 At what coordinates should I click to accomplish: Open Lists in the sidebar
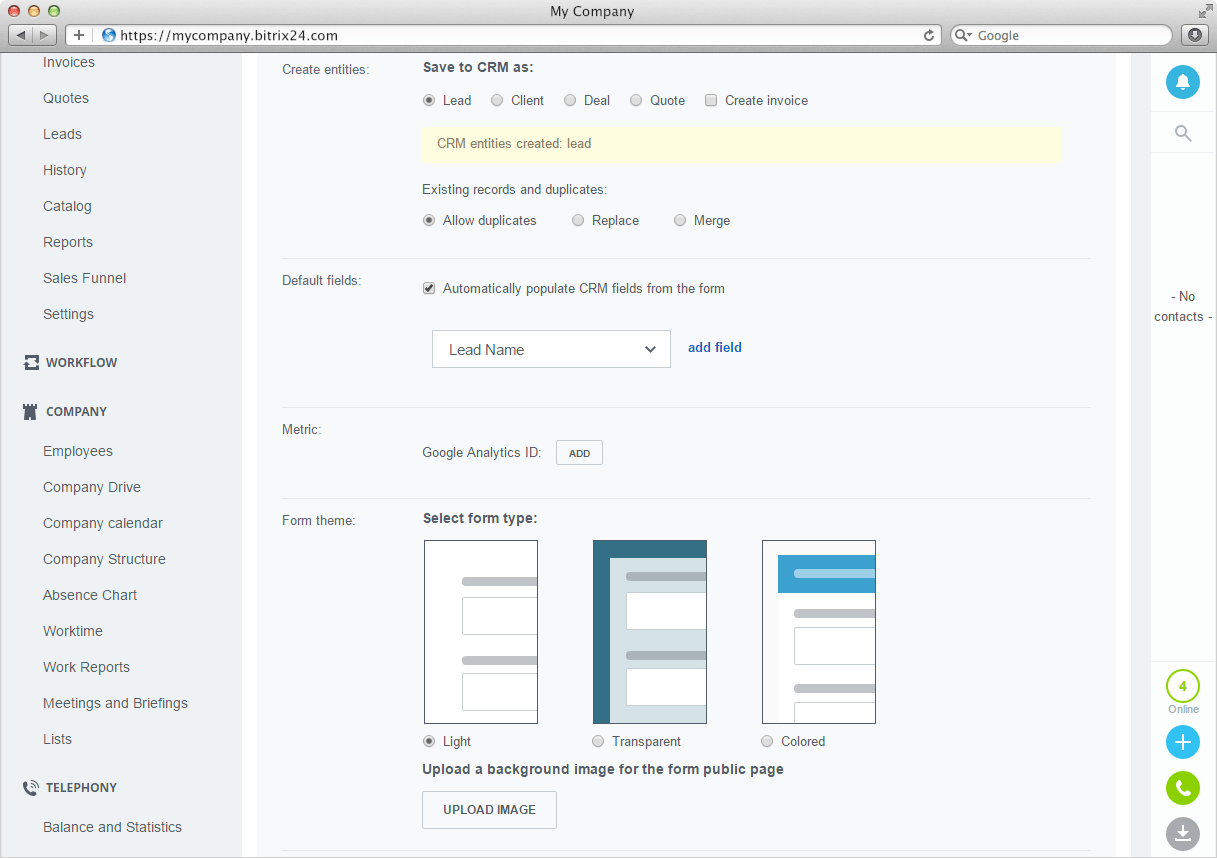tap(57, 739)
